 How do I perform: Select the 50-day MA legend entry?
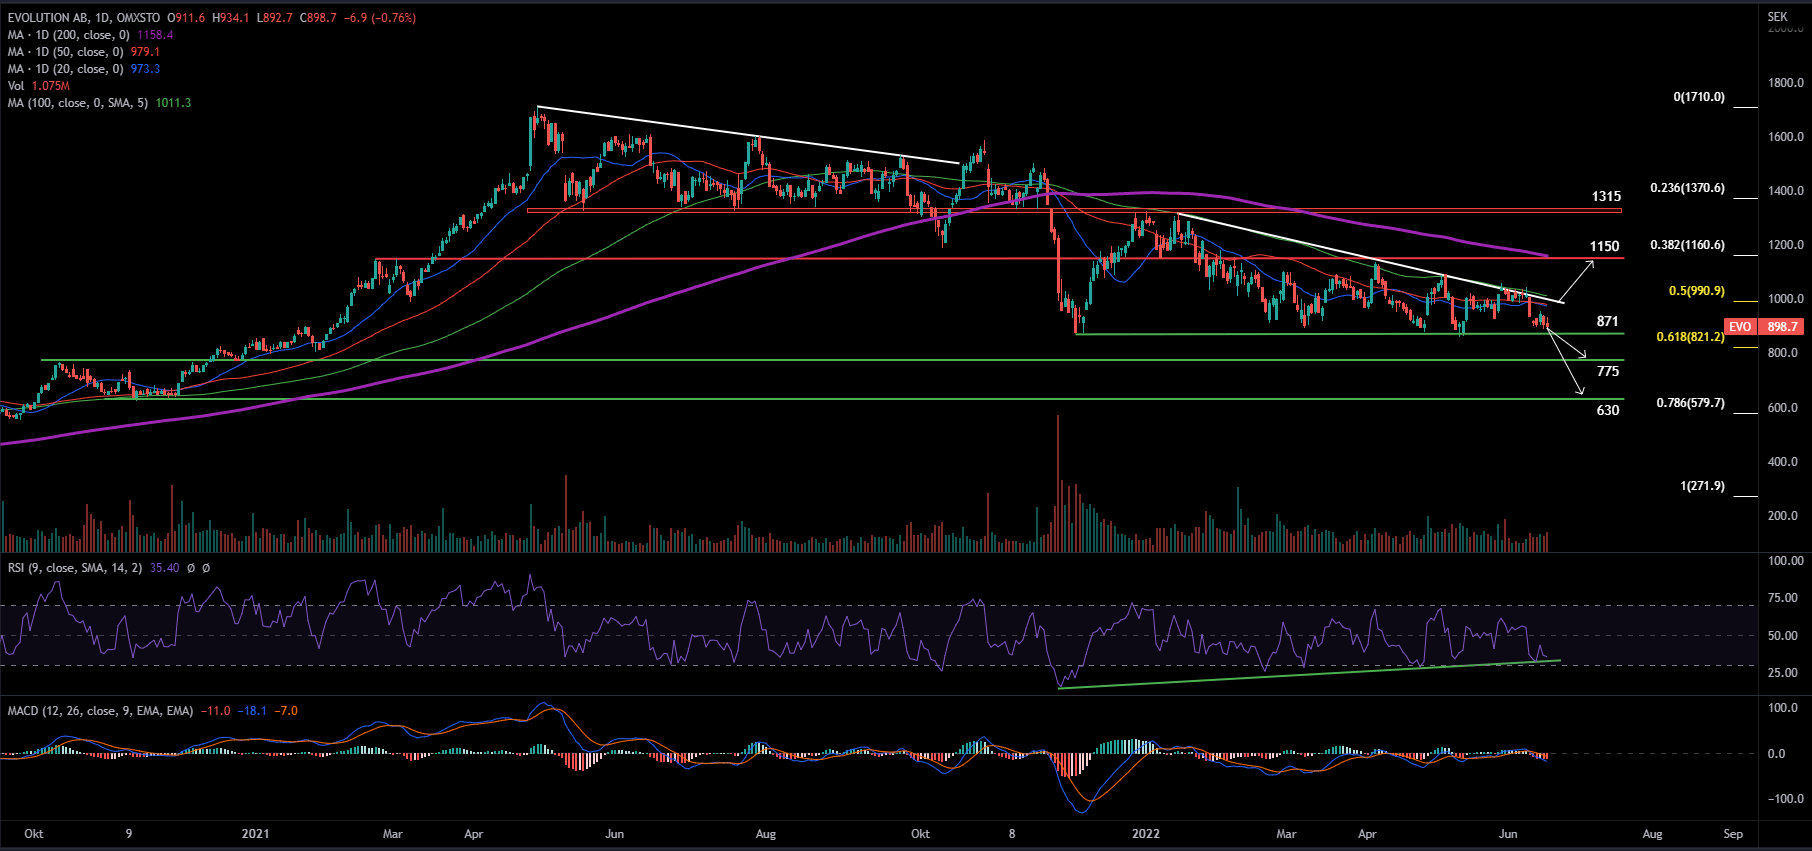point(65,52)
